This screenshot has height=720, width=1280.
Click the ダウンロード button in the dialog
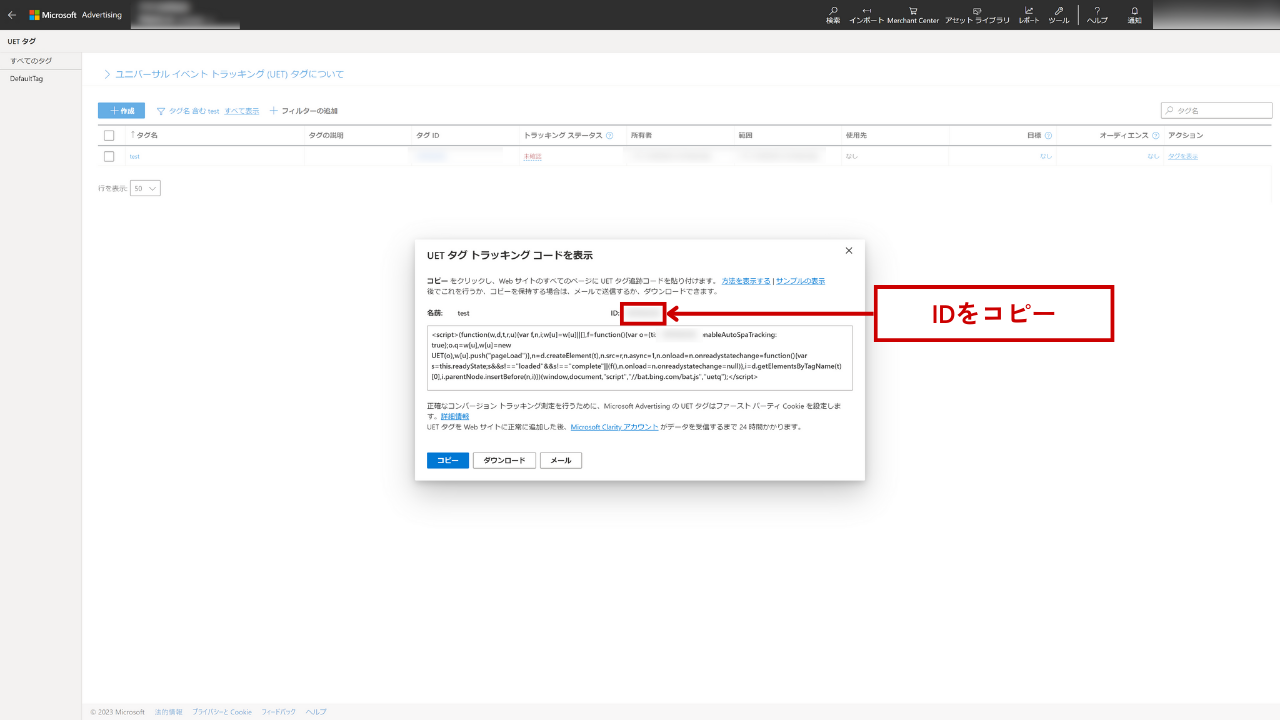point(504,460)
